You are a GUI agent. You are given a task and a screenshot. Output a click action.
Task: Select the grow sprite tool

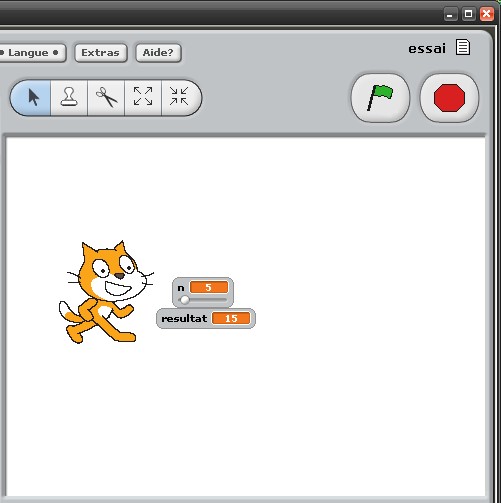point(143,98)
